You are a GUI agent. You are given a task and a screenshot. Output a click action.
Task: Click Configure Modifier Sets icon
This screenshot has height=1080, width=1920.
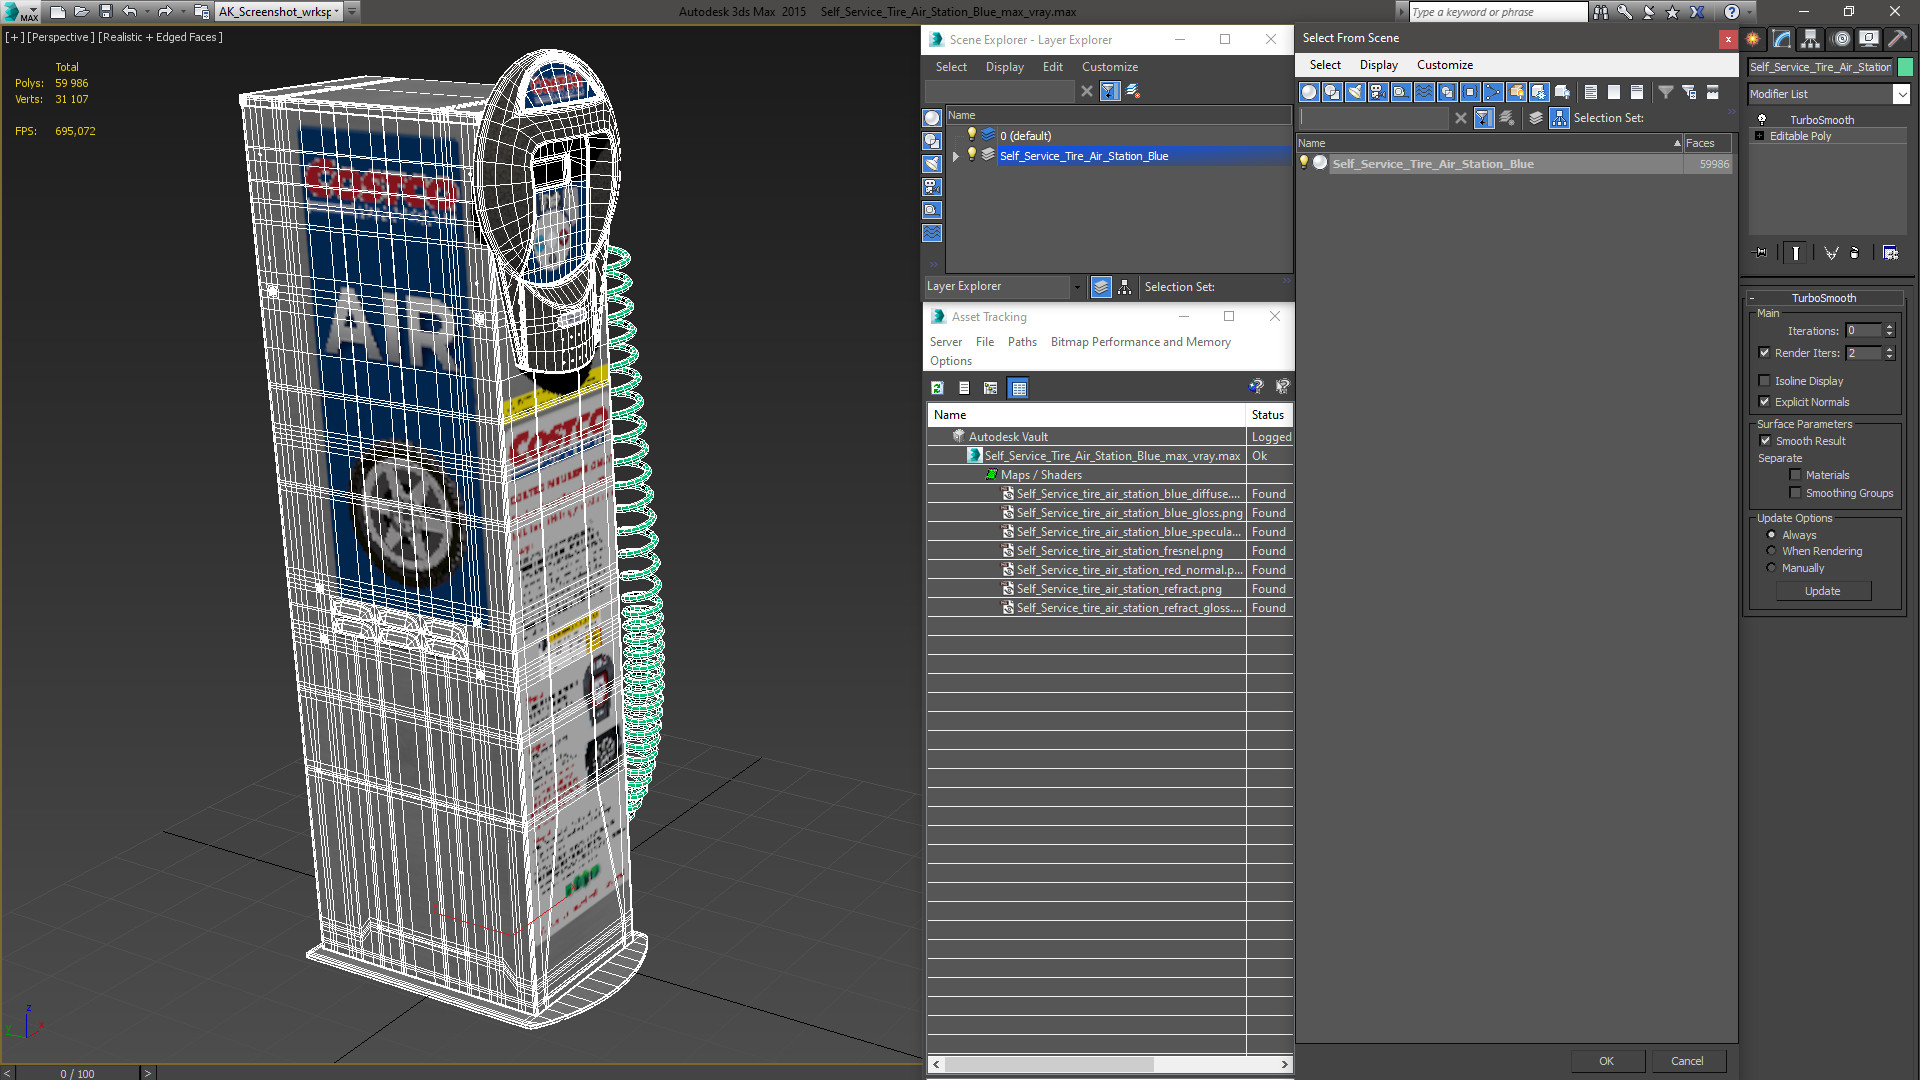1890,253
